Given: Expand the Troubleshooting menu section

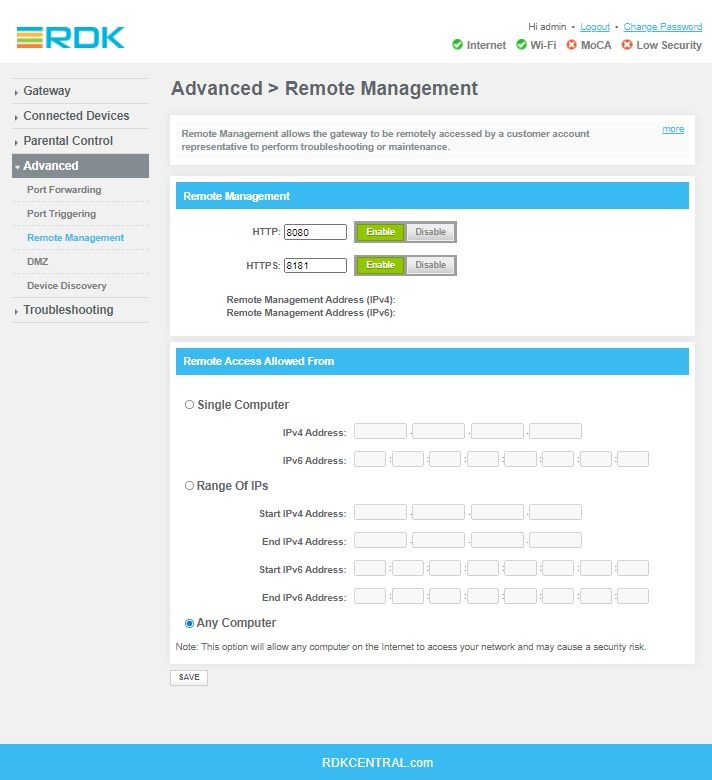Looking at the screenshot, I should 68,310.
